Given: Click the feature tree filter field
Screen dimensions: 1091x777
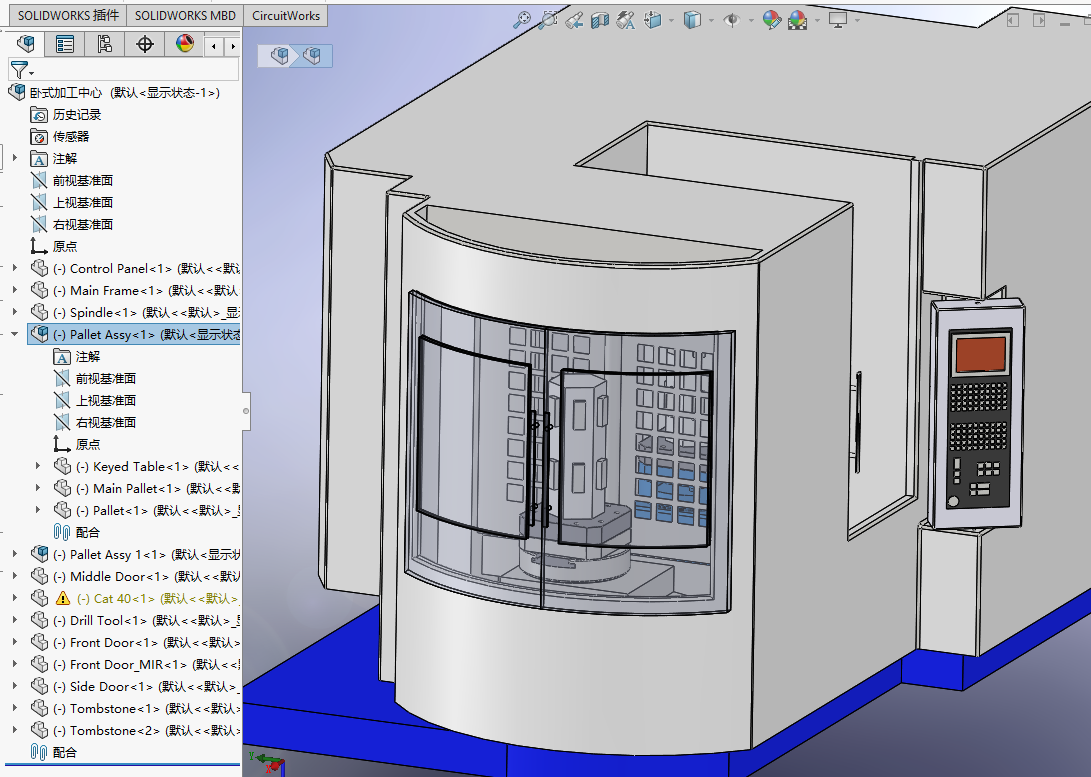Looking at the screenshot, I should click(x=135, y=70).
